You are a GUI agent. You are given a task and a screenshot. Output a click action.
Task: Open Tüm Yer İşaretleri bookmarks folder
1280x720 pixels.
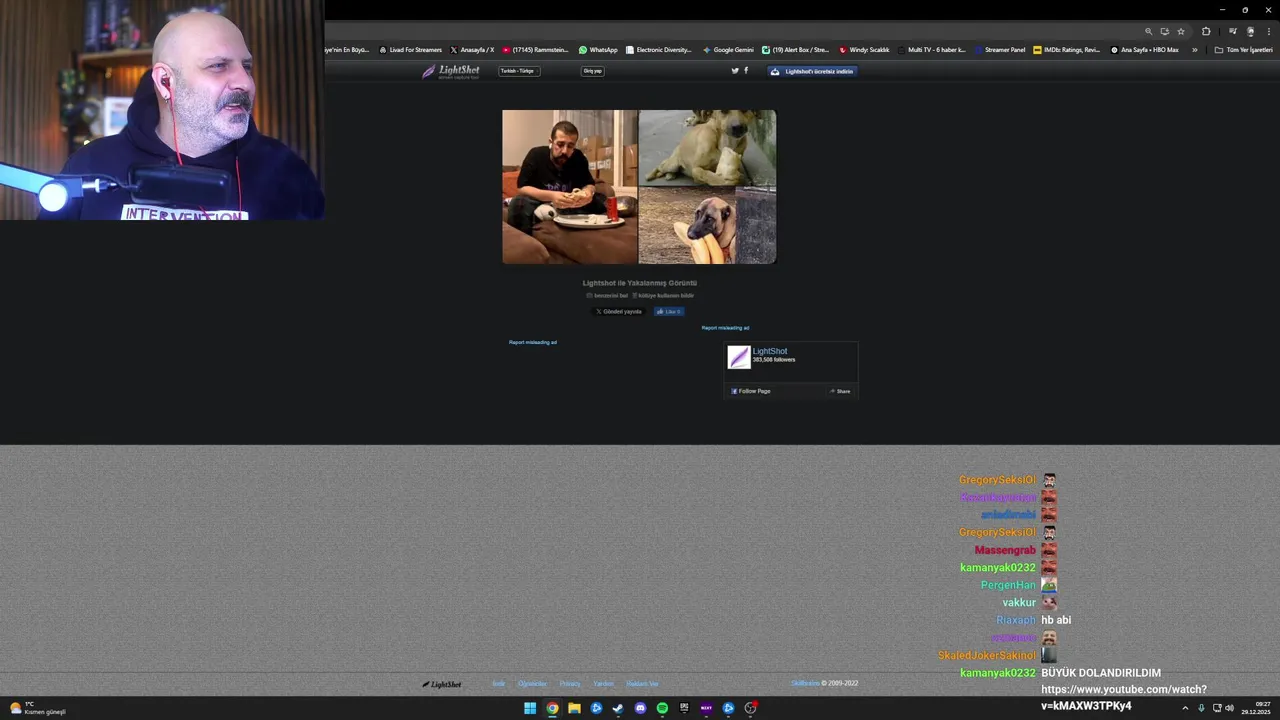pyautogui.click(x=1243, y=50)
